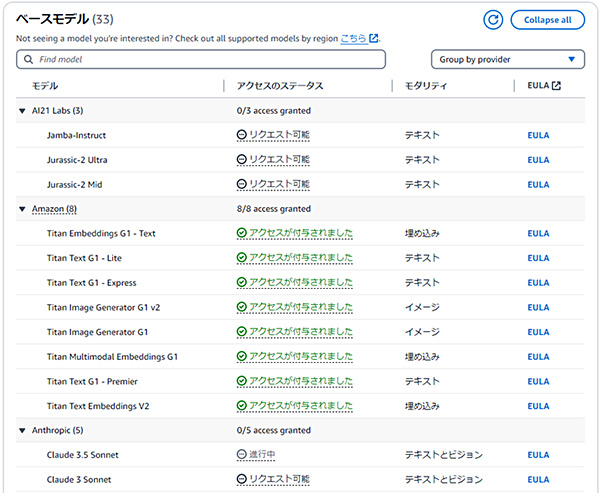Click the 0/3 access granted text
The height and width of the screenshot is (493, 600).
pyautogui.click(x=274, y=111)
